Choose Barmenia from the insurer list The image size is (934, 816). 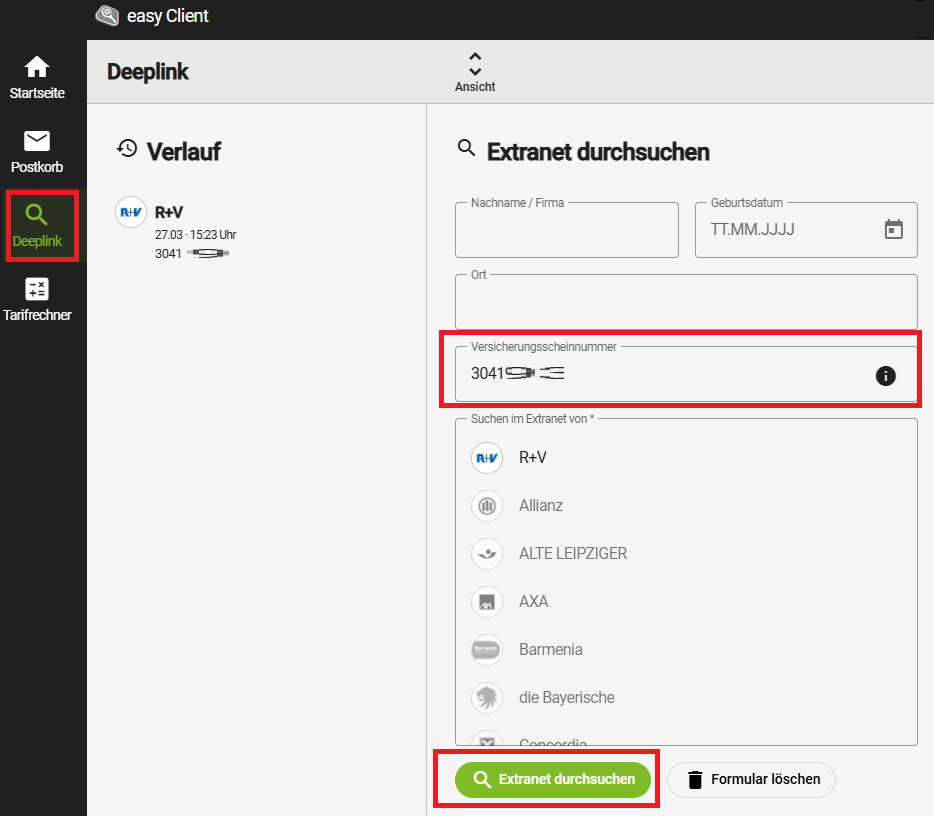click(550, 649)
